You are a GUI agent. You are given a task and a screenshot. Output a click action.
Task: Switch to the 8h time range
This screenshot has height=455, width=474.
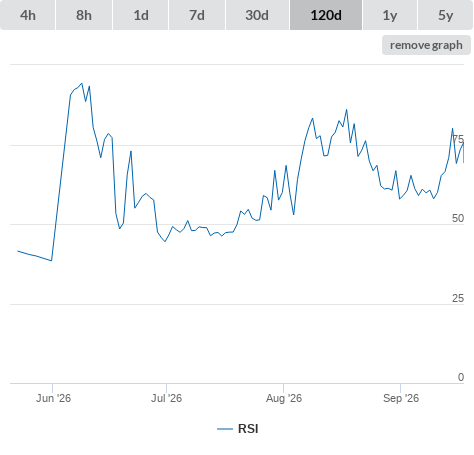point(84,15)
